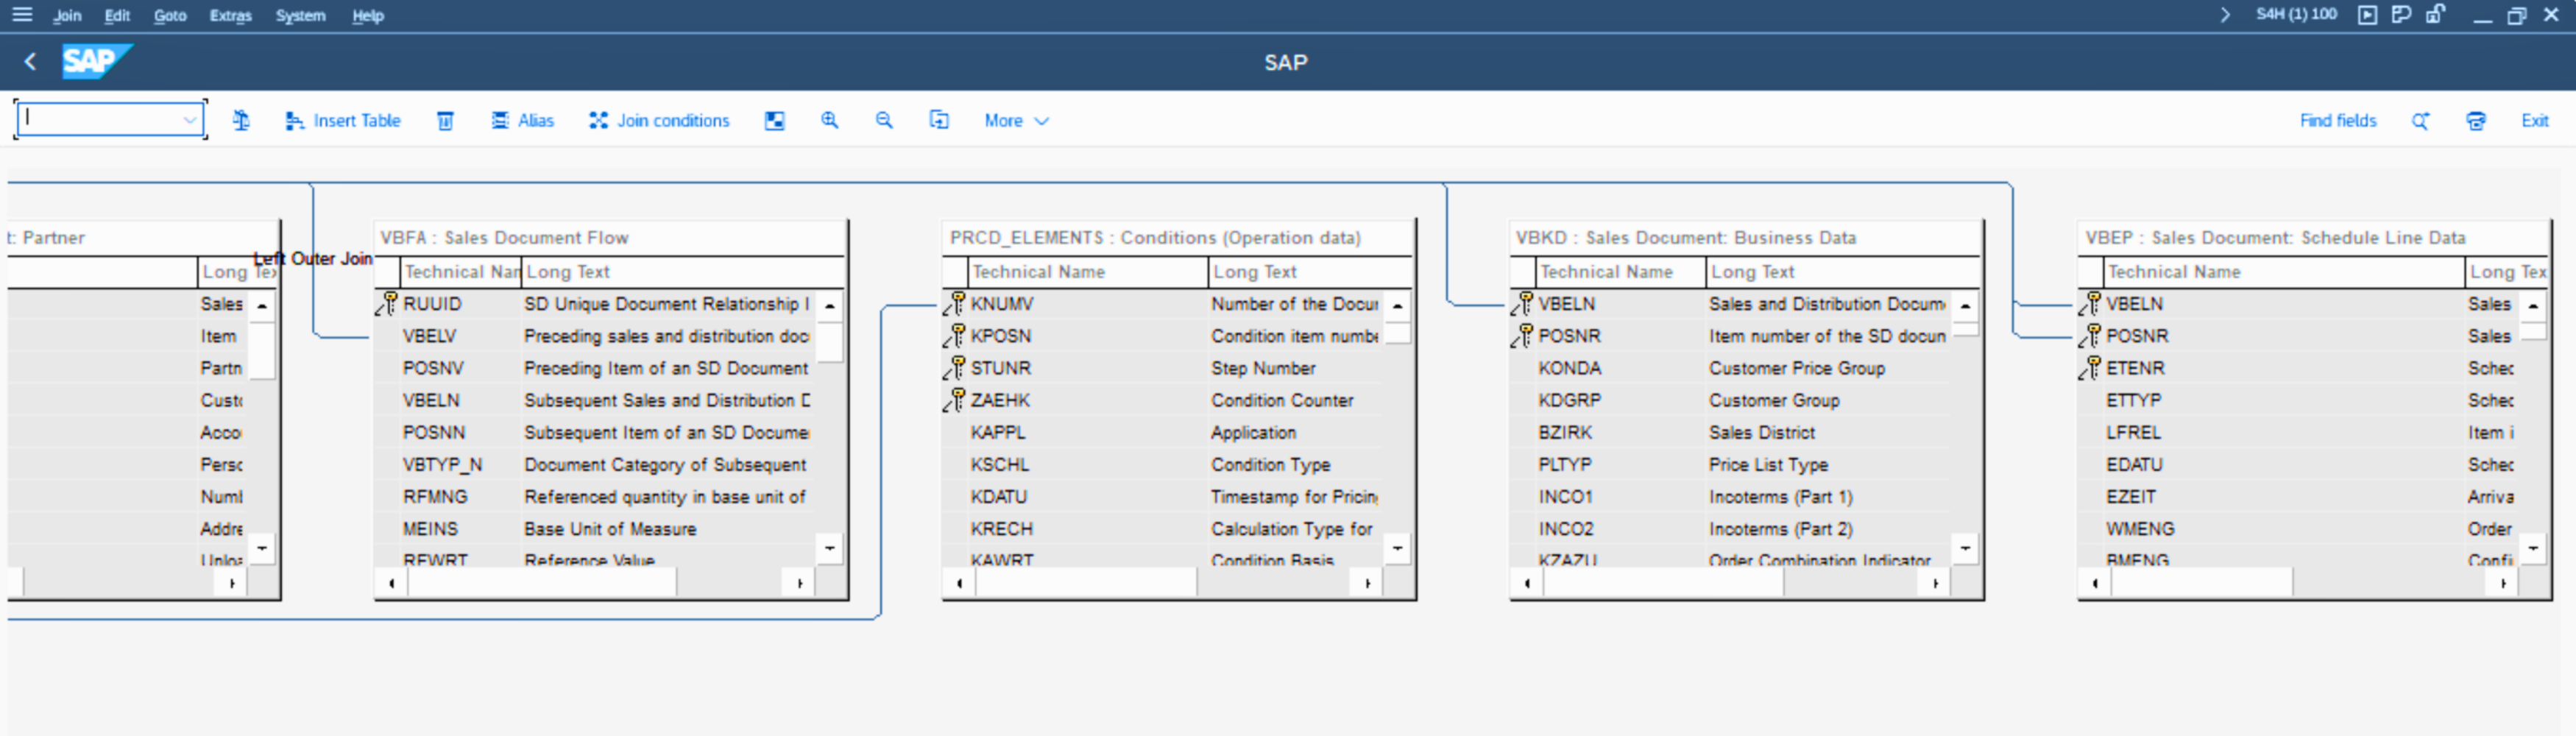
Task: Click the delete table trash icon
Action: [x=445, y=120]
